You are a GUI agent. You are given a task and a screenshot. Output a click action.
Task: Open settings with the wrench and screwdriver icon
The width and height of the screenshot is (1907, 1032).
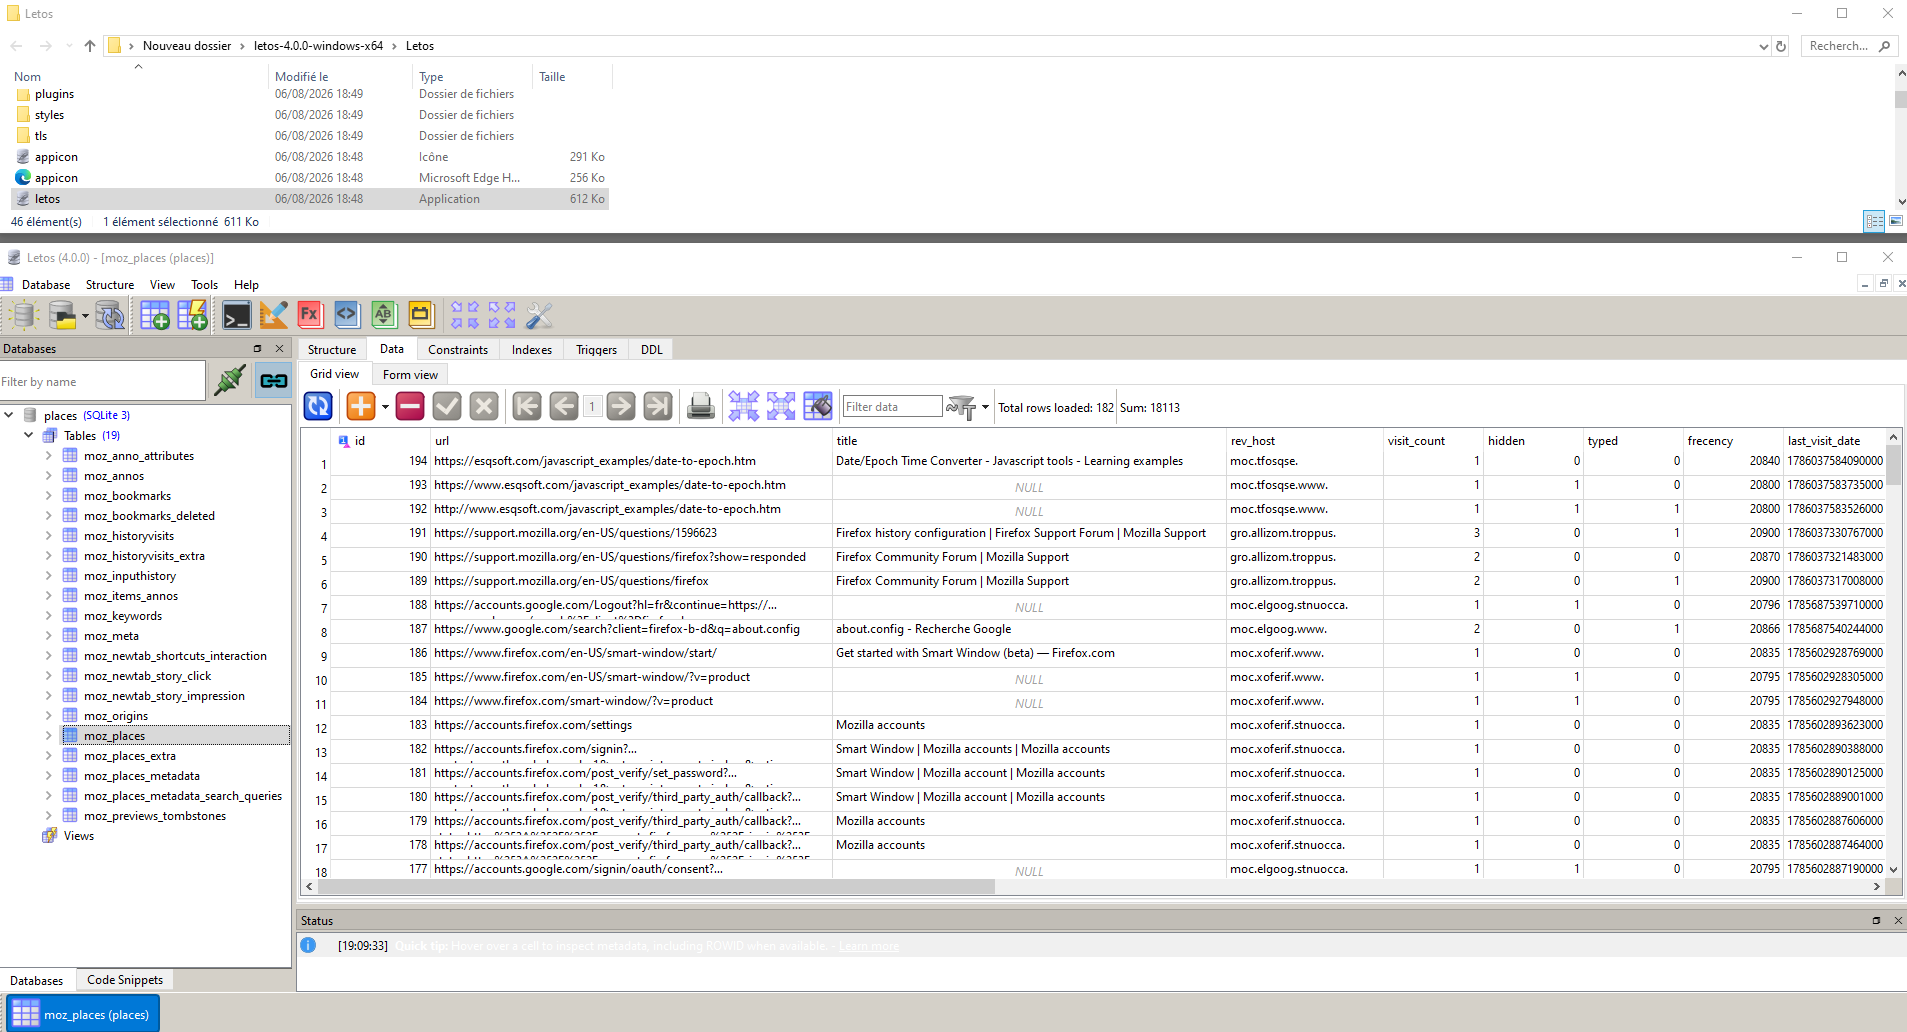click(x=539, y=316)
